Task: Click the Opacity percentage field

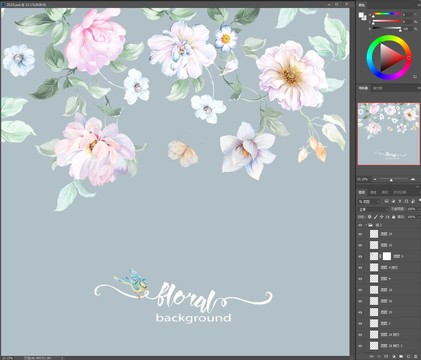Action: coord(411,209)
